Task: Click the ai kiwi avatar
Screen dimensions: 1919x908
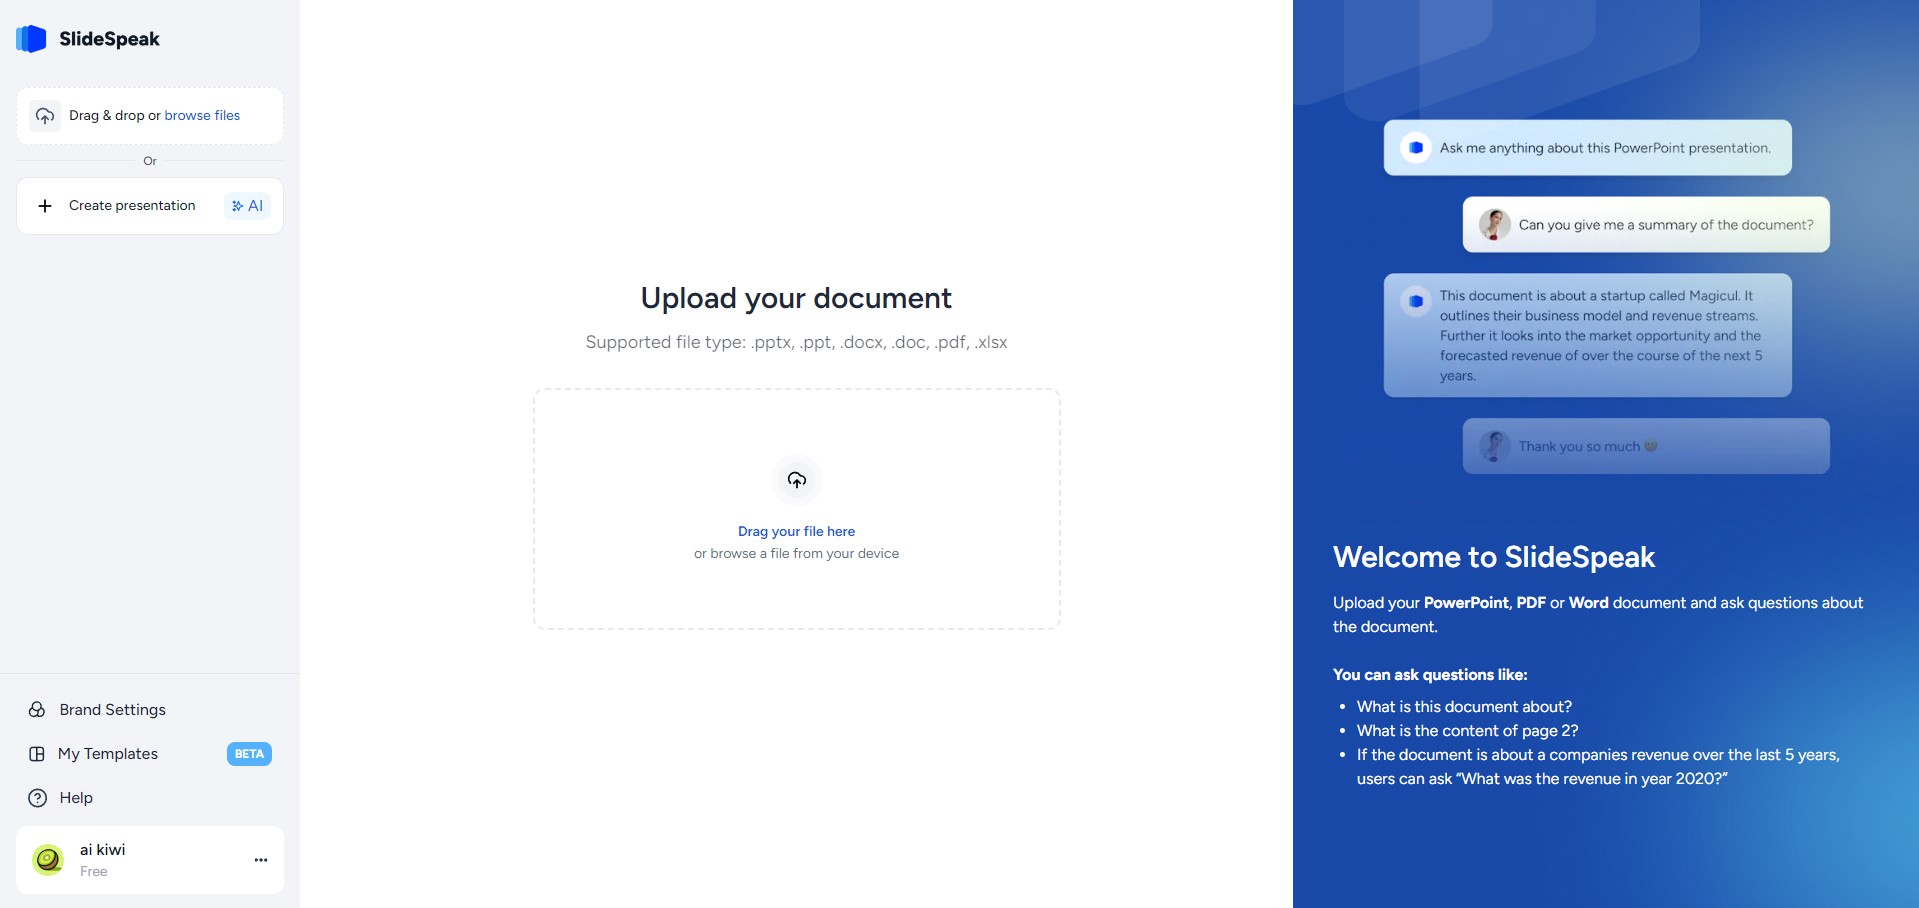Action: 48,859
